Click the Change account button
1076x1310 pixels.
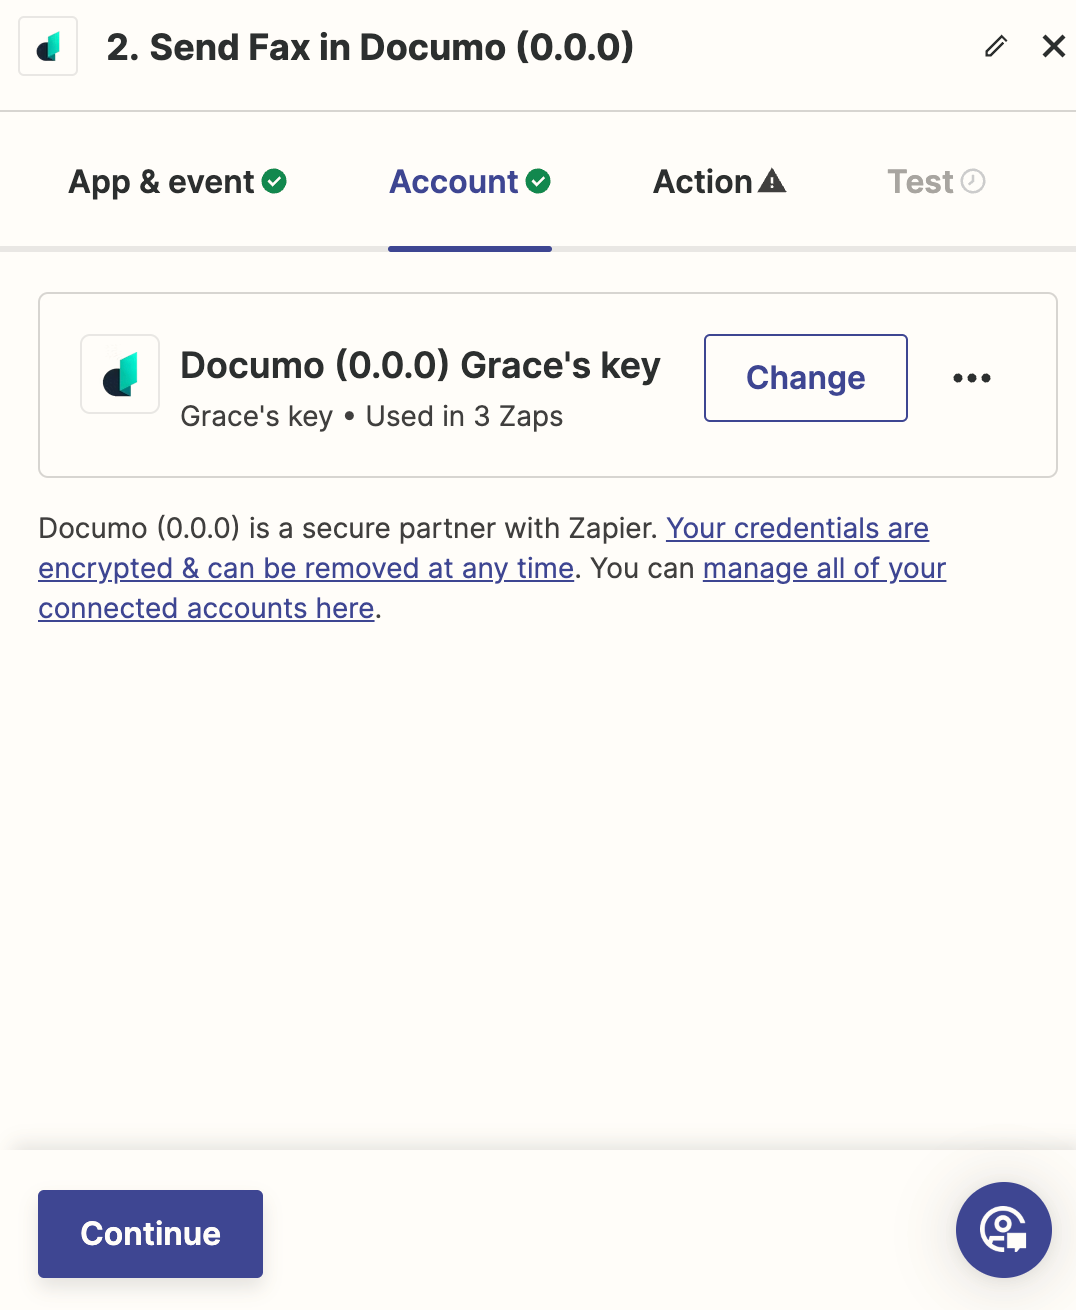[x=806, y=378]
